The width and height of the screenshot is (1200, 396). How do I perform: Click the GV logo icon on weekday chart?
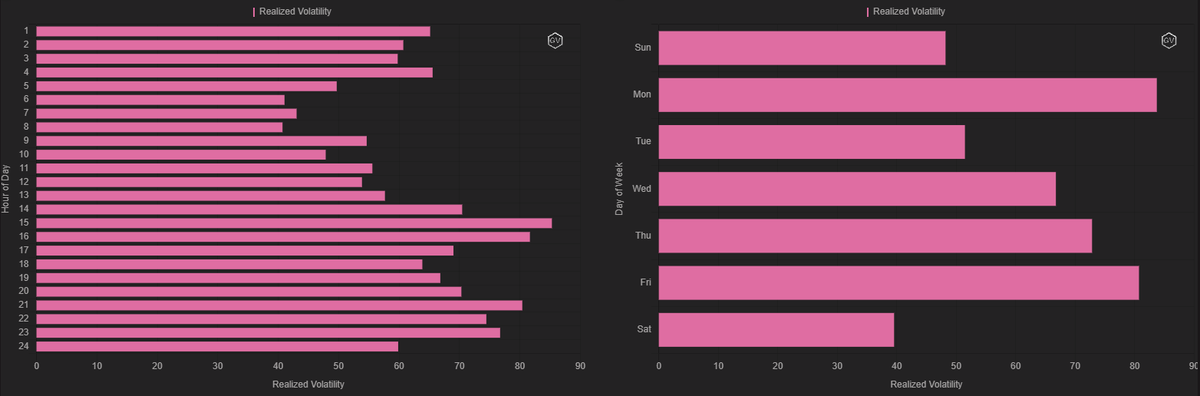pos(1168,40)
